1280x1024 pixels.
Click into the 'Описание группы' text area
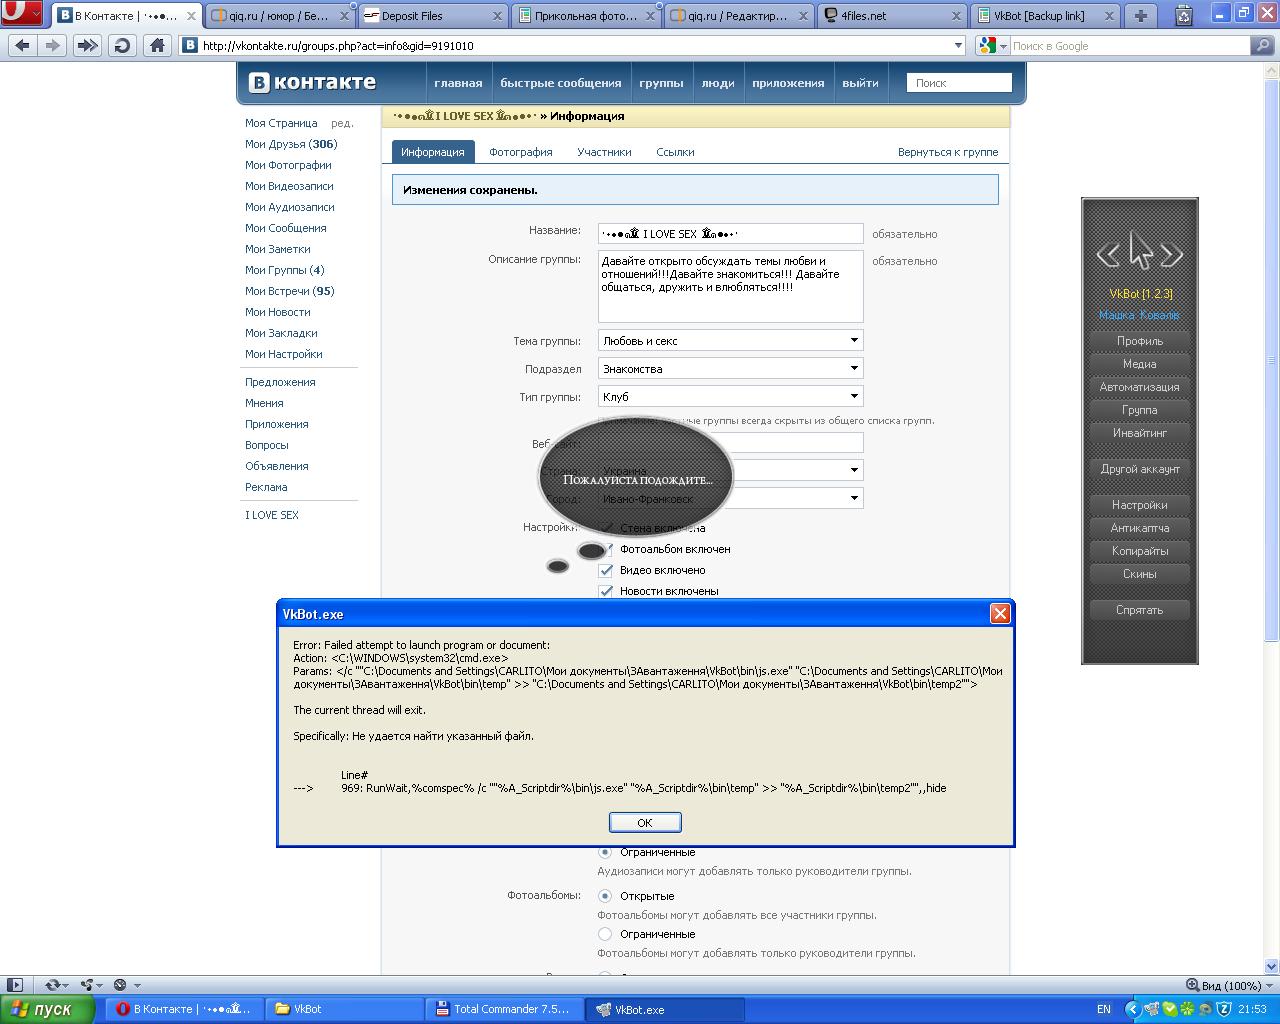click(731, 286)
